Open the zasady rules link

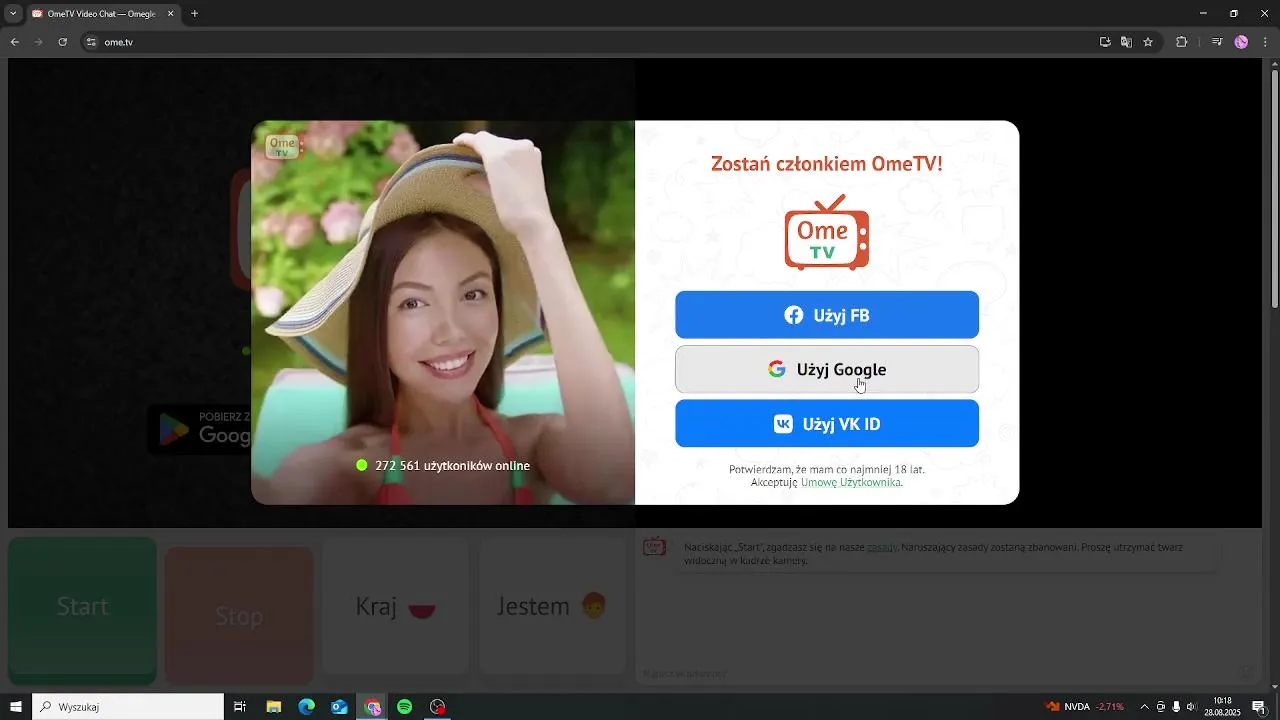tap(881, 547)
